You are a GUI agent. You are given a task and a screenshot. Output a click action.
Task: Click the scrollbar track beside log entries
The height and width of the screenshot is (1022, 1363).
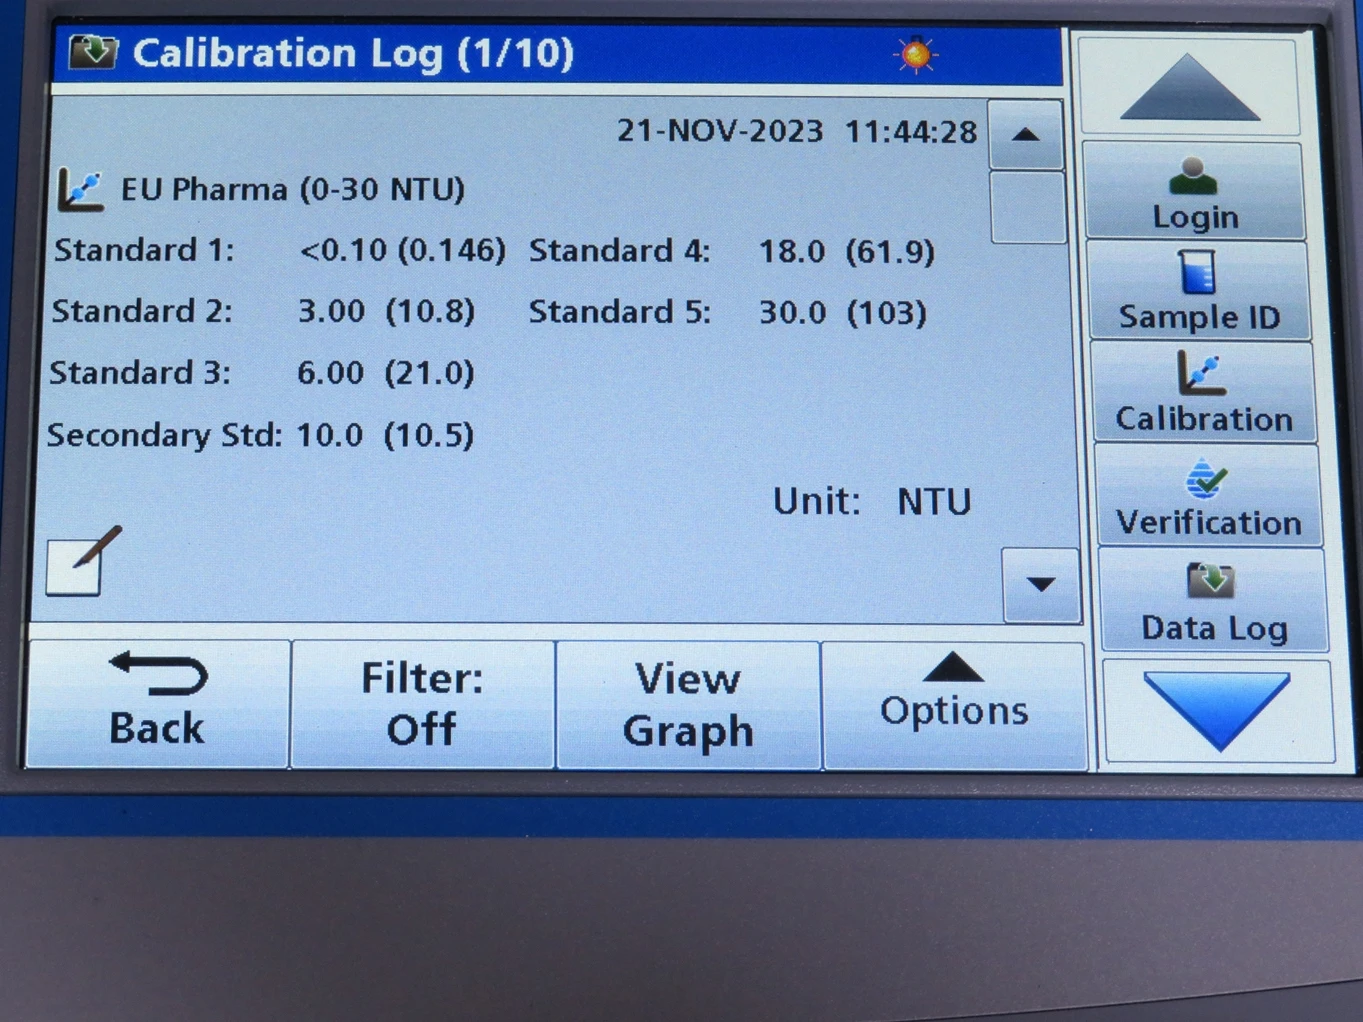click(1027, 208)
